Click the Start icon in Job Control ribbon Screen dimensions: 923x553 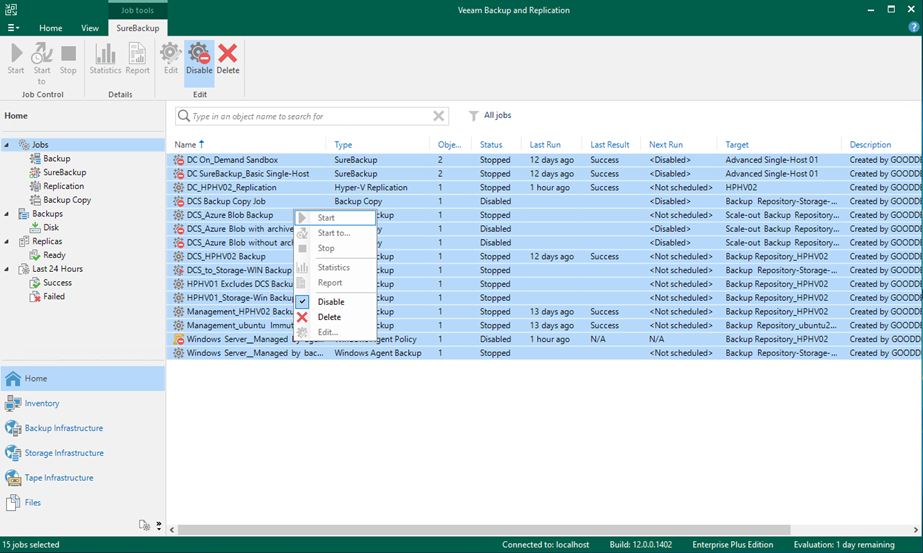pos(16,59)
